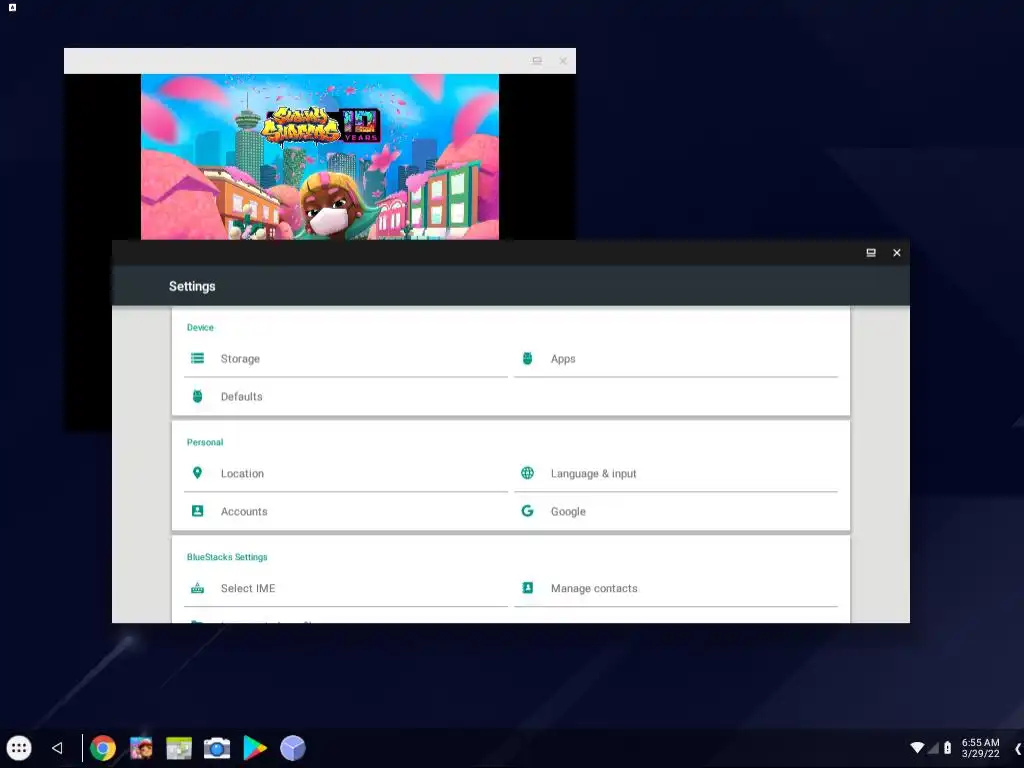The image size is (1024, 768).
Task: Open Manage contacts option
Action: (x=676, y=588)
